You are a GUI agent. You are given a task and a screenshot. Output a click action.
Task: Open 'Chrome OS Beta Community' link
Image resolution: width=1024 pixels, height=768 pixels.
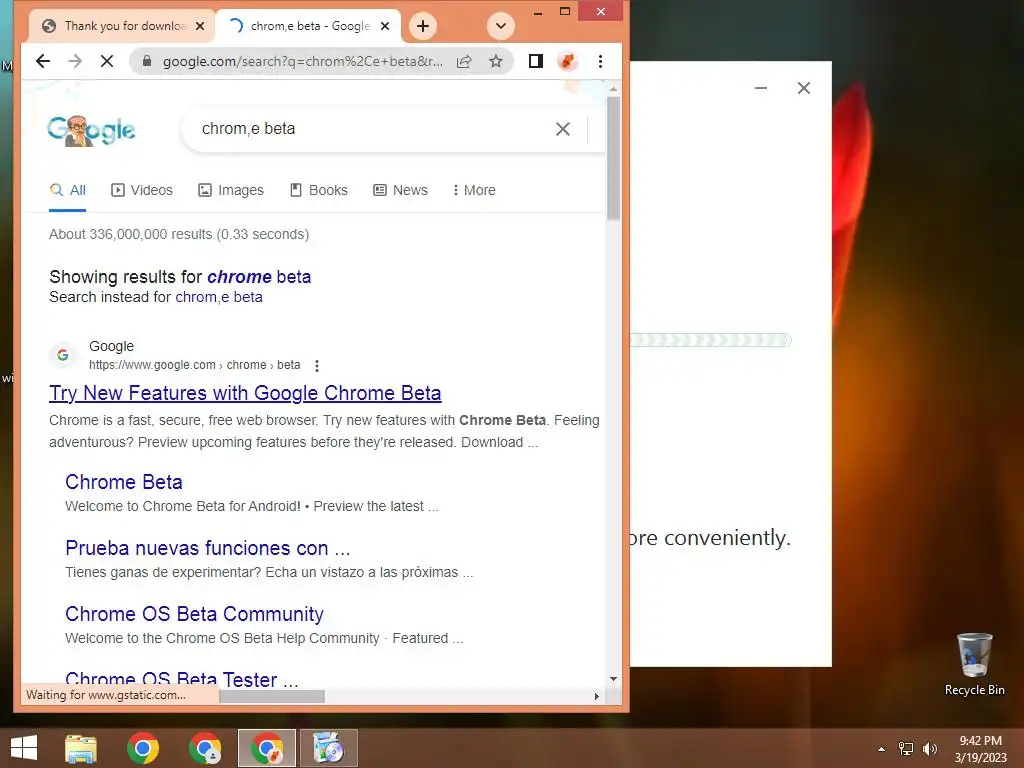[x=194, y=614]
